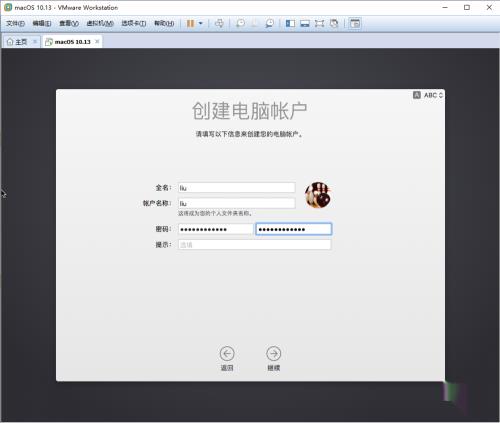Toggle the thumbnail bar view icon
500x423 pixels.
point(305,23)
